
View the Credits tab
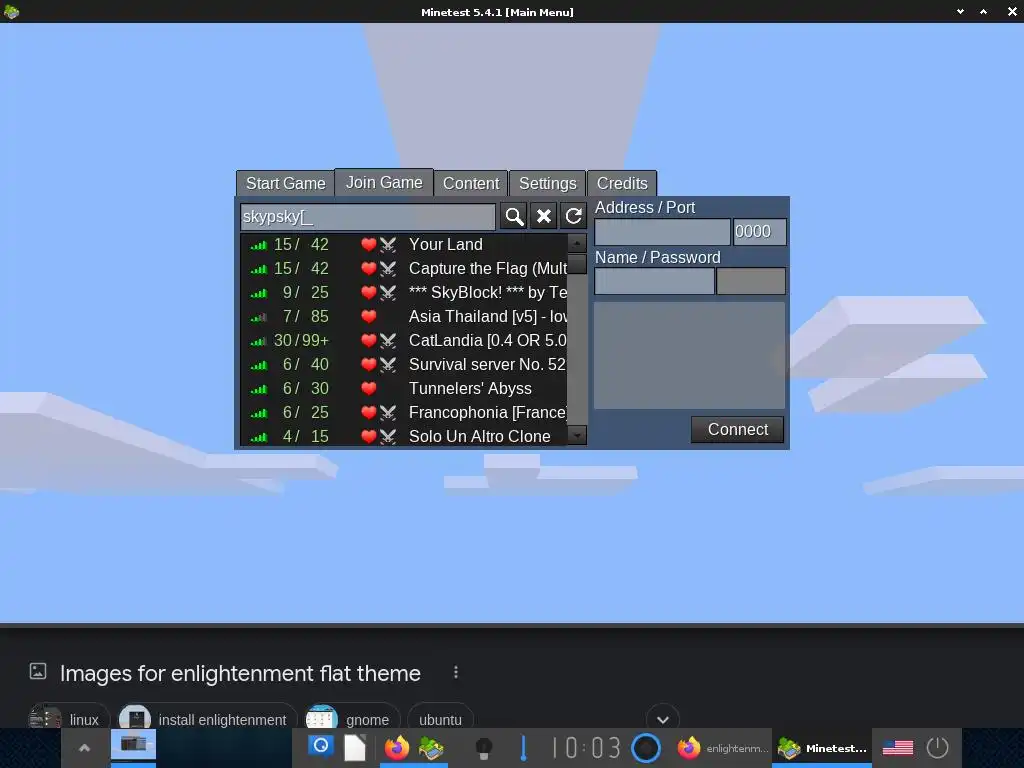point(622,184)
